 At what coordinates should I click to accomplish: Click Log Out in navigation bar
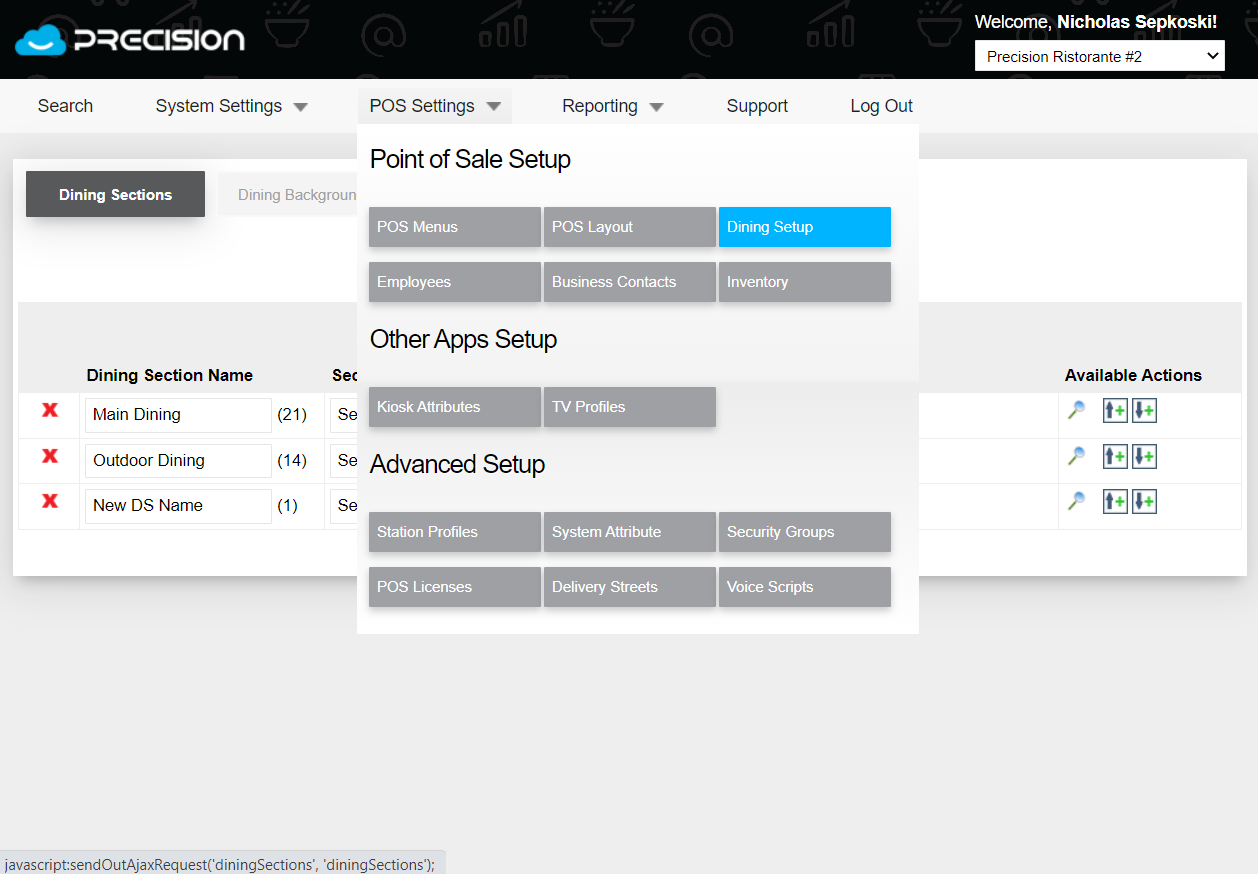click(881, 106)
